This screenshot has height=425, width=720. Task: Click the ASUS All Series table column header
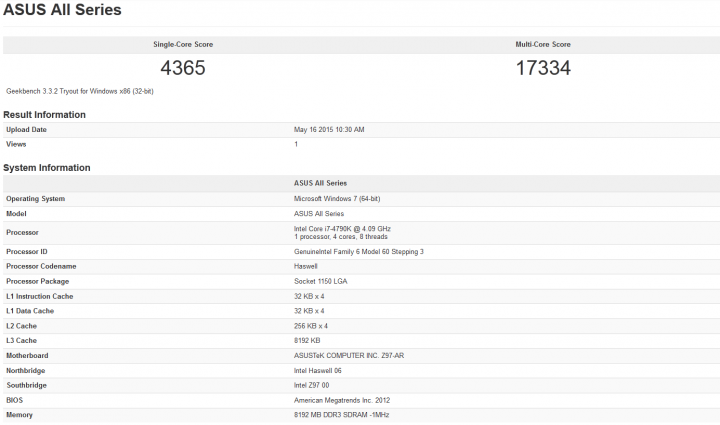321,183
